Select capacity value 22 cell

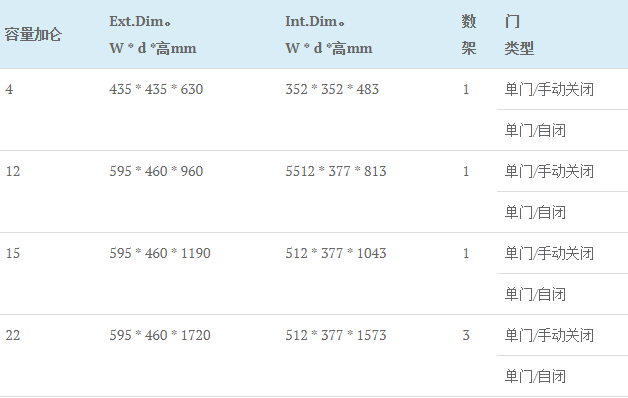pos(13,335)
